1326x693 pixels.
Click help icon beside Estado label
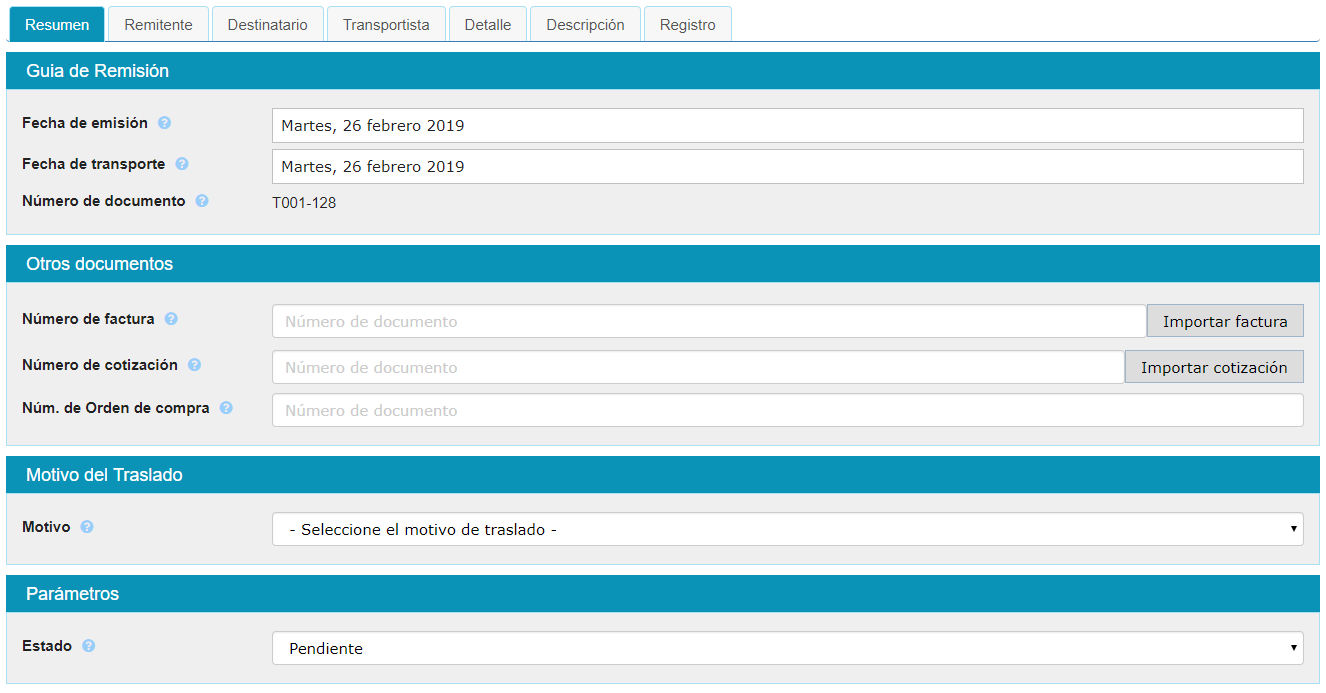click(x=89, y=646)
